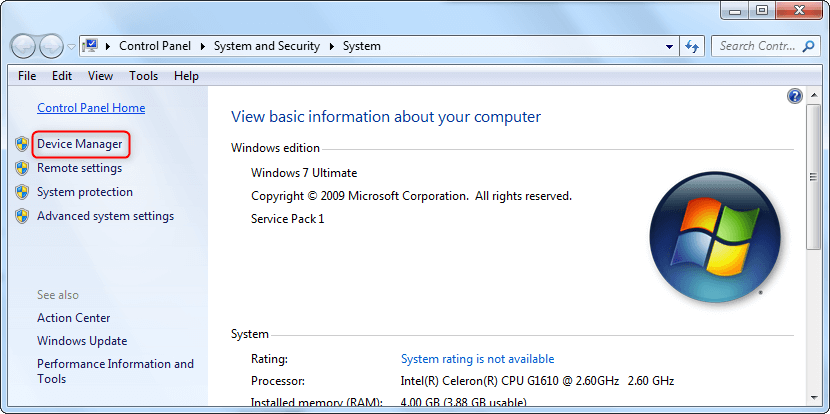Open Action Center under See also
Image resolution: width=830 pixels, height=414 pixels.
coord(74,318)
